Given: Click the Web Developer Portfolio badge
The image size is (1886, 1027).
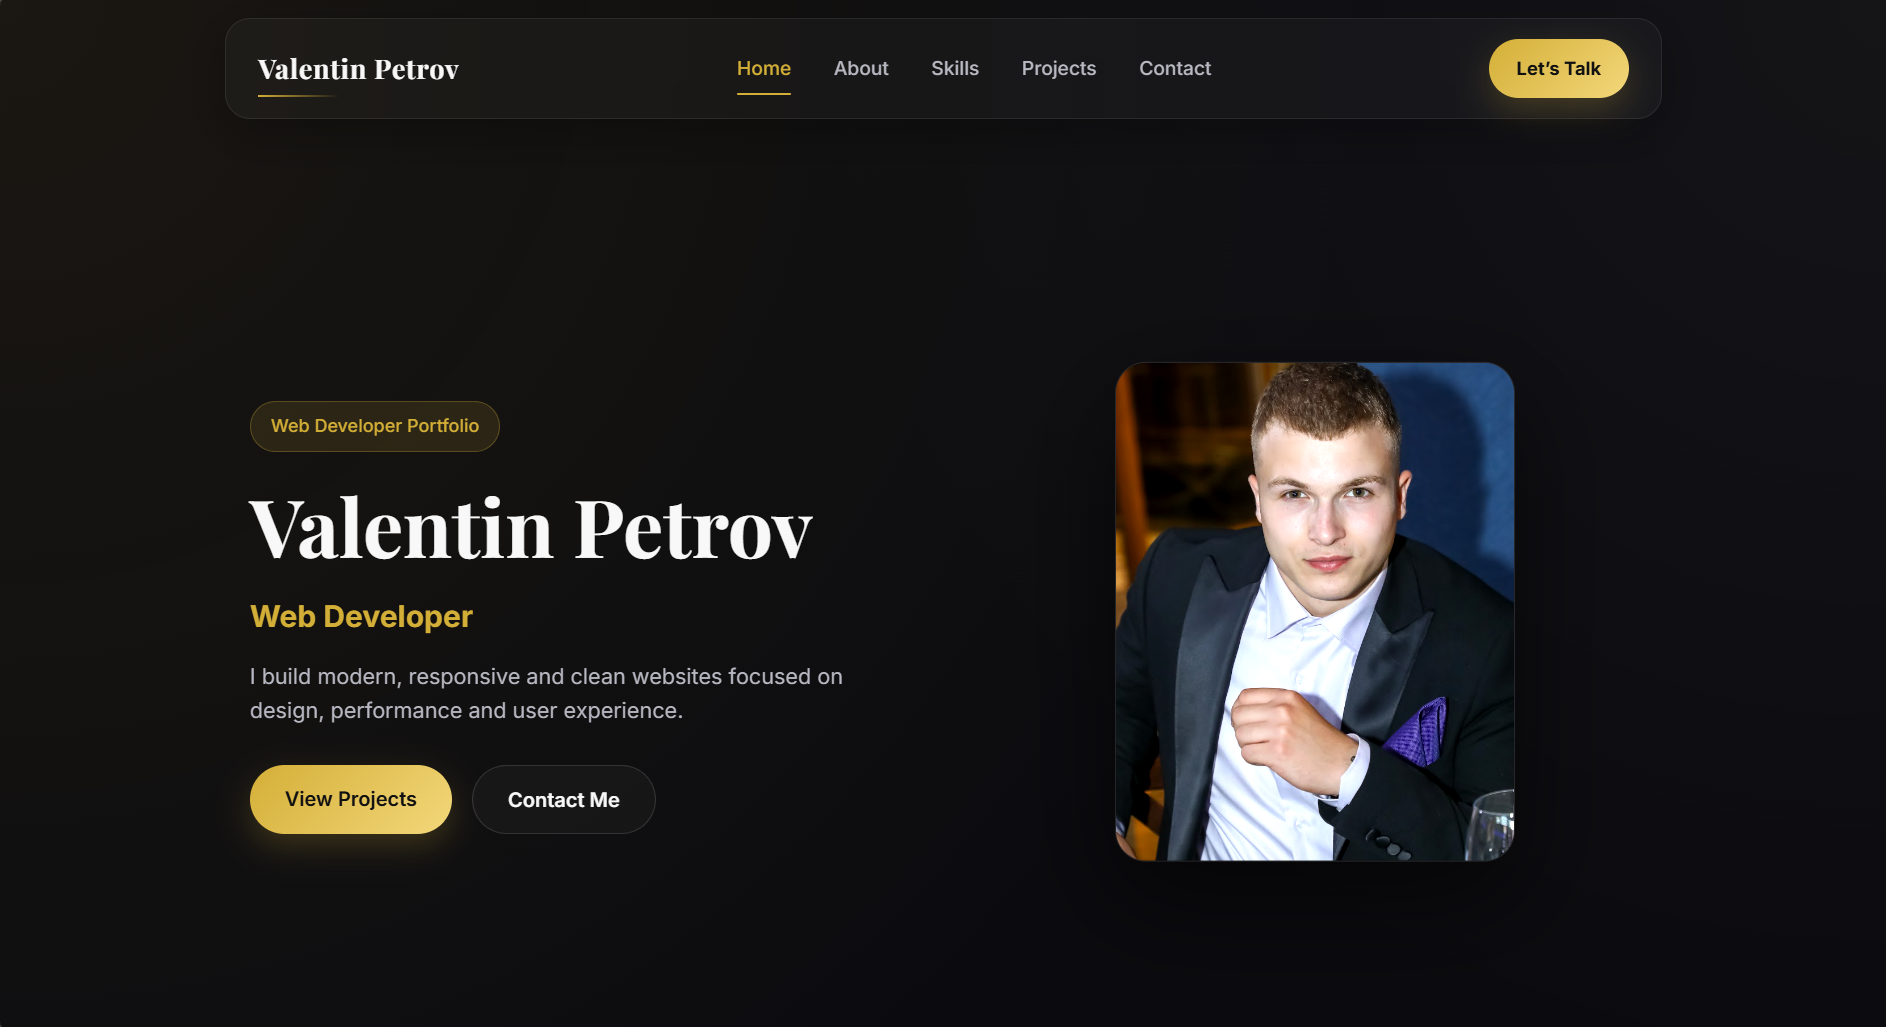Looking at the screenshot, I should 375,426.
